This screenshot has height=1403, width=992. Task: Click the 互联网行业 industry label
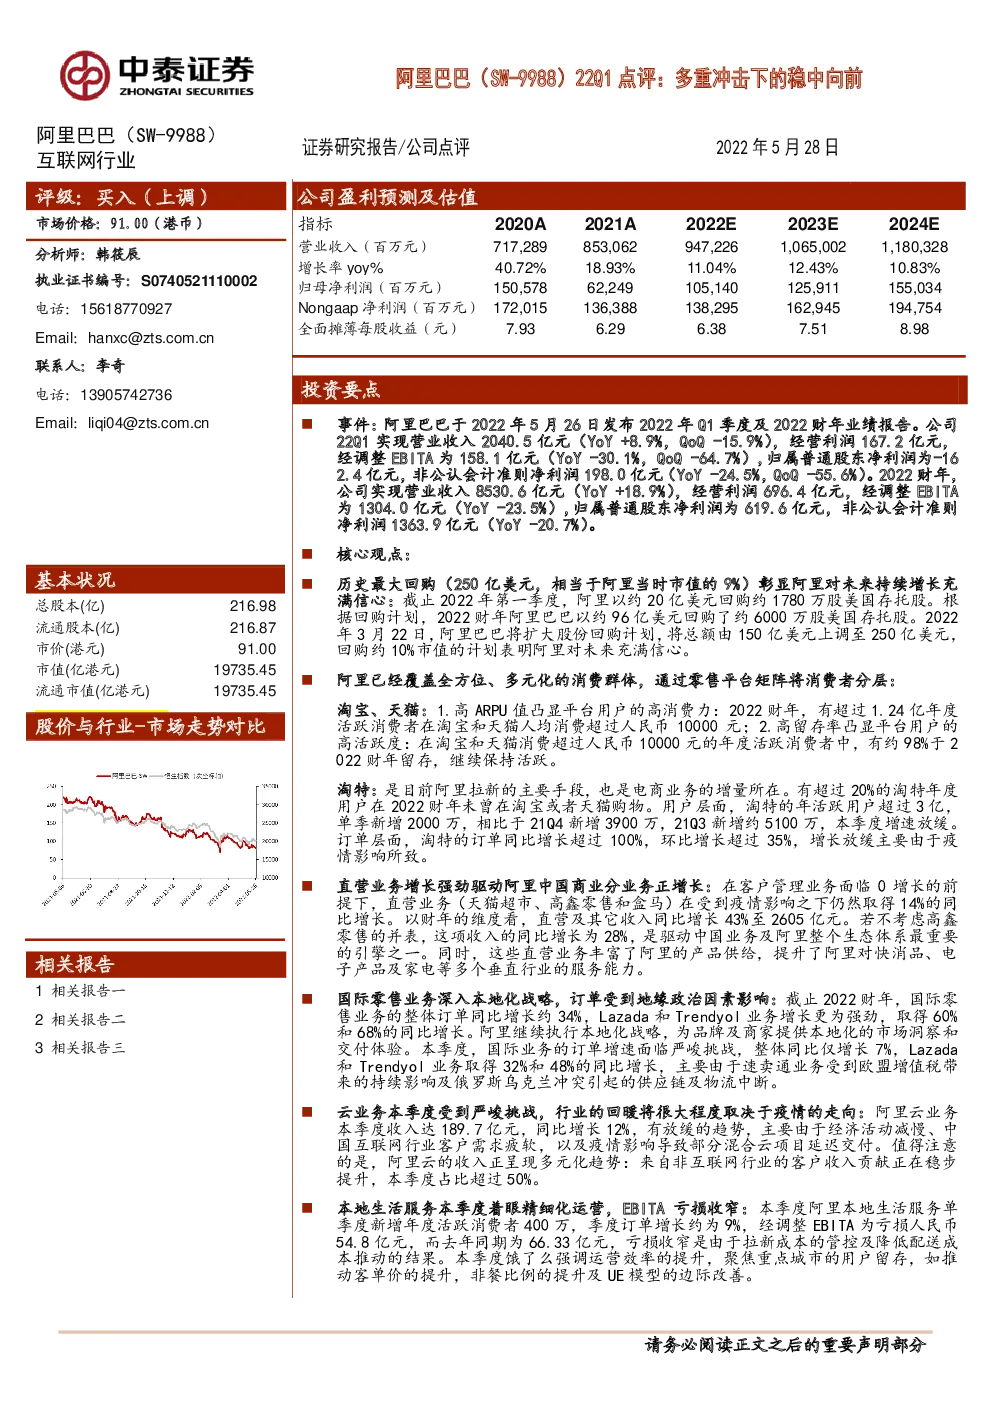coord(86,160)
